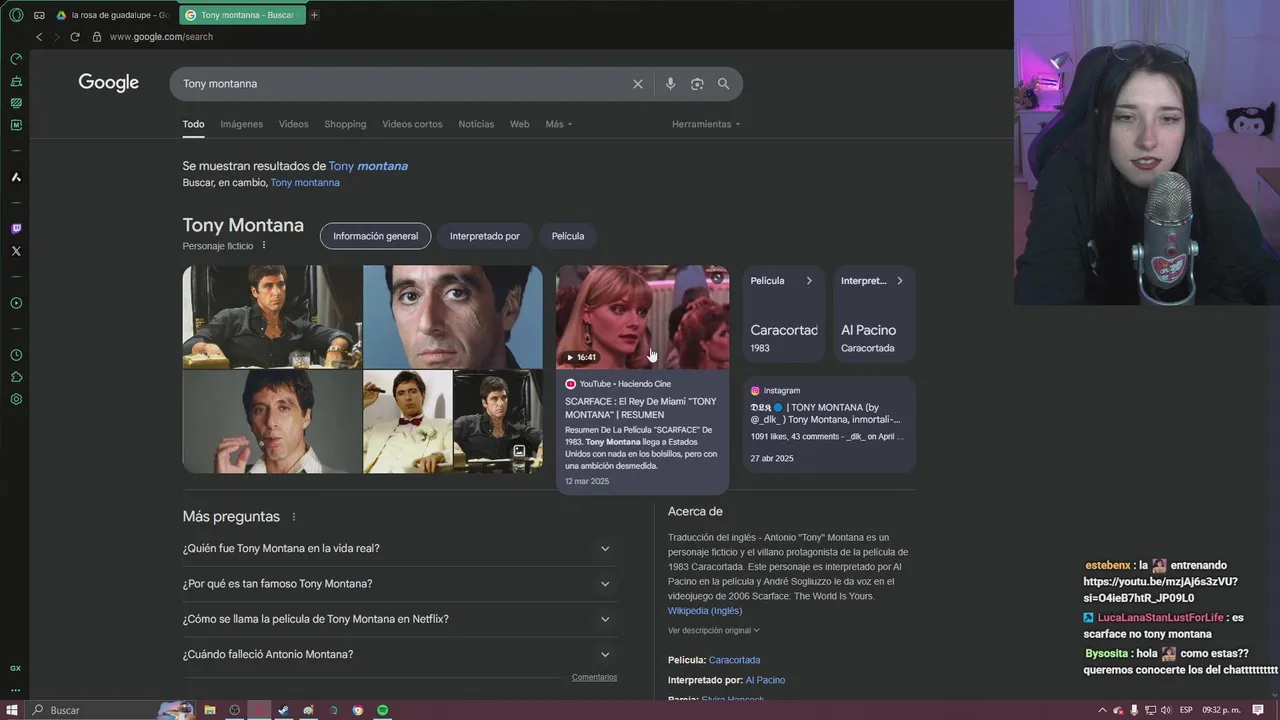
Task: Expand 'Ver descripción original'
Action: pyautogui.click(x=714, y=630)
